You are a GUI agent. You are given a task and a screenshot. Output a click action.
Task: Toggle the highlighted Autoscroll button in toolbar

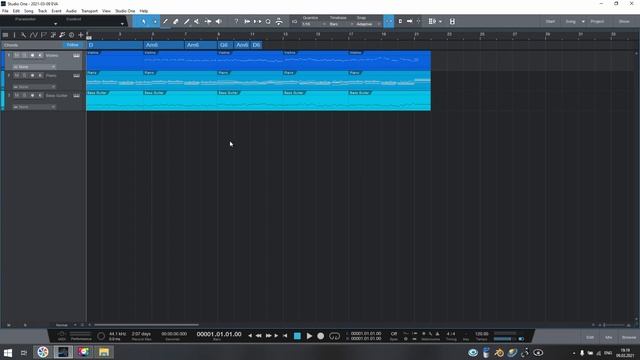point(389,21)
